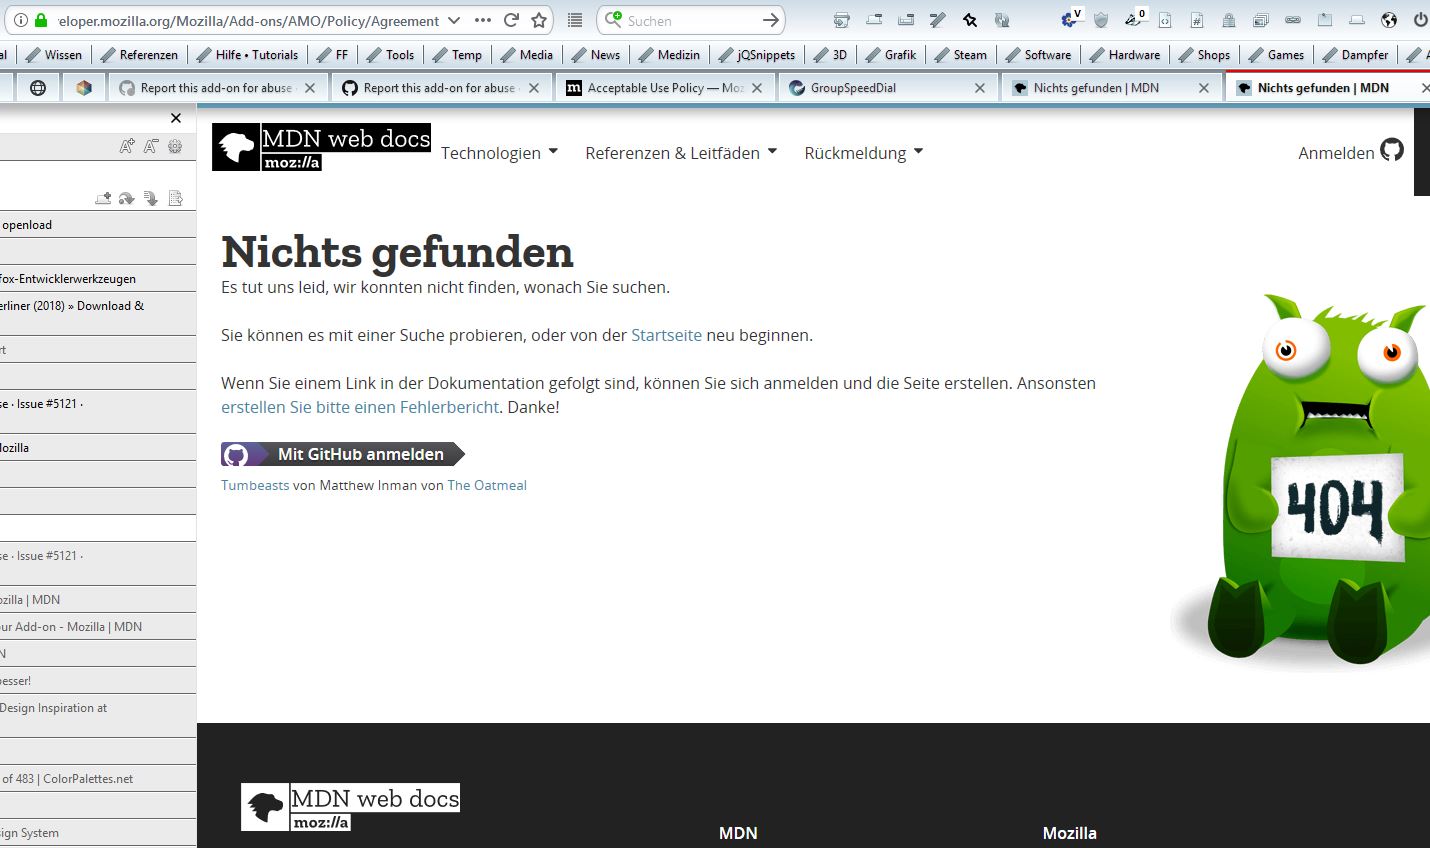Click the padlock toolbar icon
This screenshot has width=1430, height=848.
[1229, 20]
